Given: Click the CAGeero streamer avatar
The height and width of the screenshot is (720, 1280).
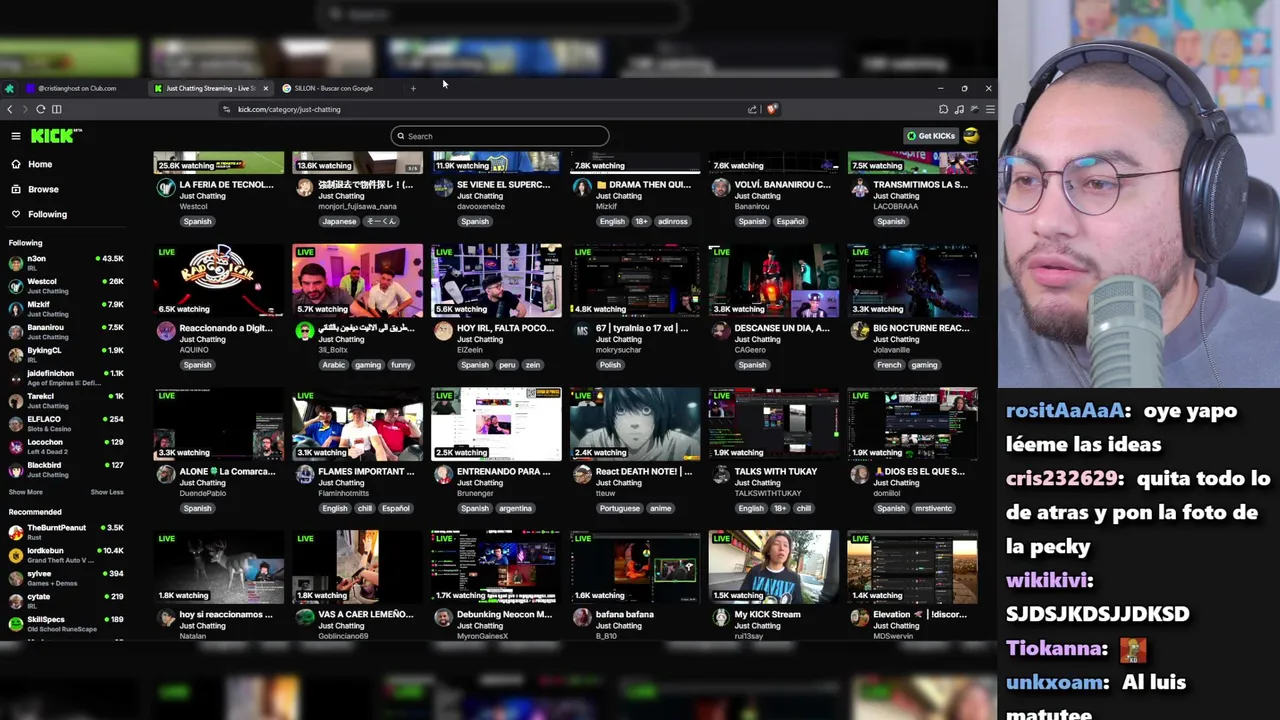Looking at the screenshot, I should click(x=721, y=331).
